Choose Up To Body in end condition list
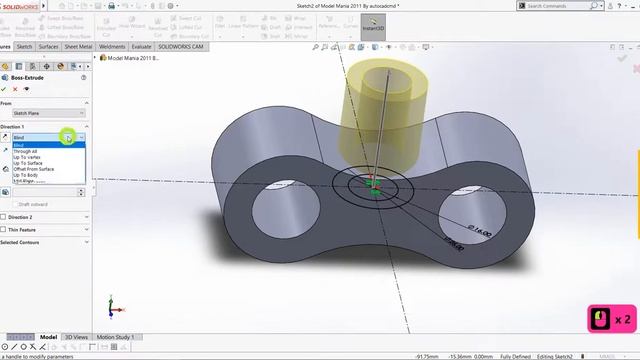Screen dimensions: 640x360 (49, 175)
